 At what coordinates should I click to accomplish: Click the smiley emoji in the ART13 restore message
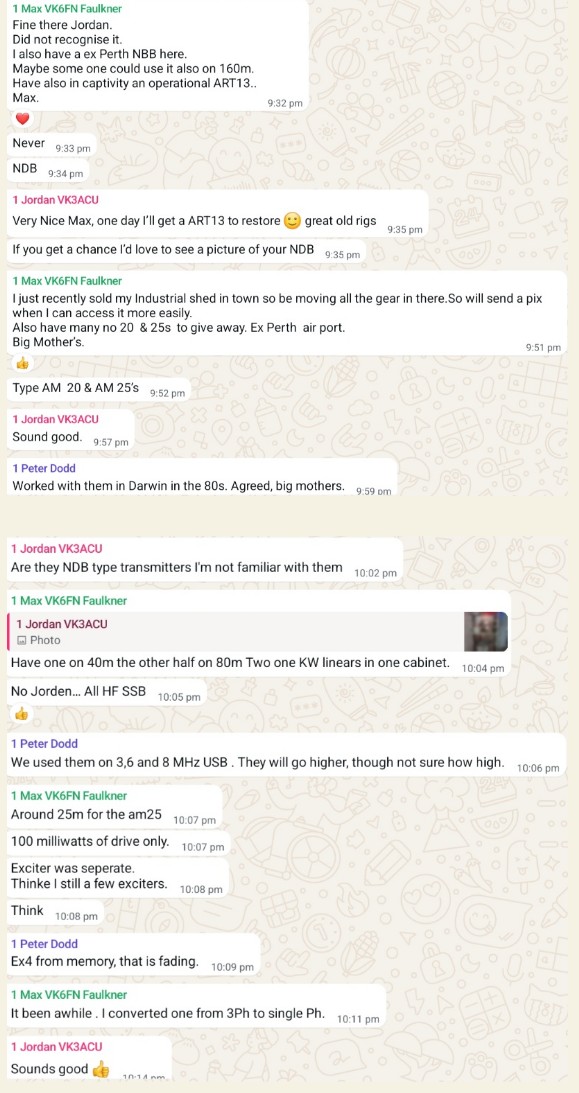point(293,221)
